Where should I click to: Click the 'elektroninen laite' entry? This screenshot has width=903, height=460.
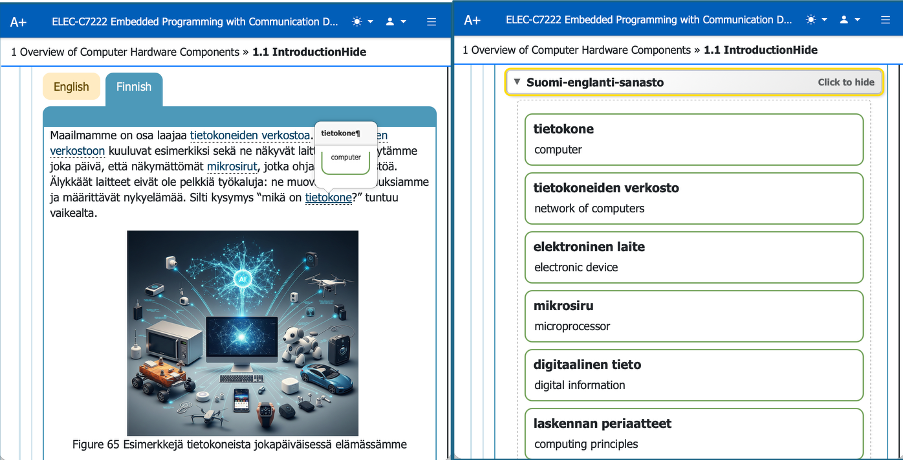(x=694, y=257)
